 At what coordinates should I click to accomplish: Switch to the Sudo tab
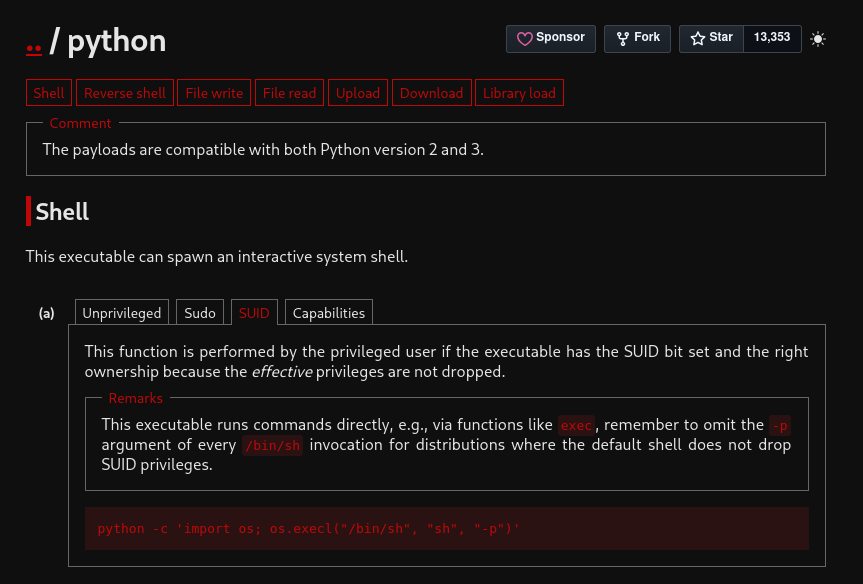(x=200, y=313)
